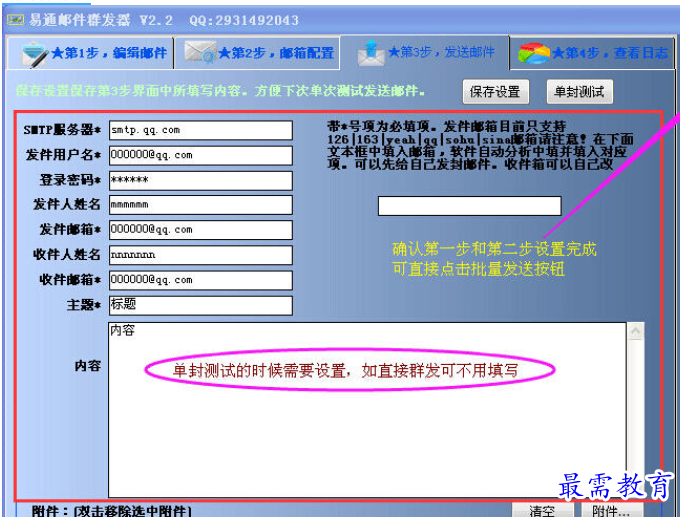Open the step 1 编辑邮件 tab
This screenshot has width=680, height=517.
point(91,53)
